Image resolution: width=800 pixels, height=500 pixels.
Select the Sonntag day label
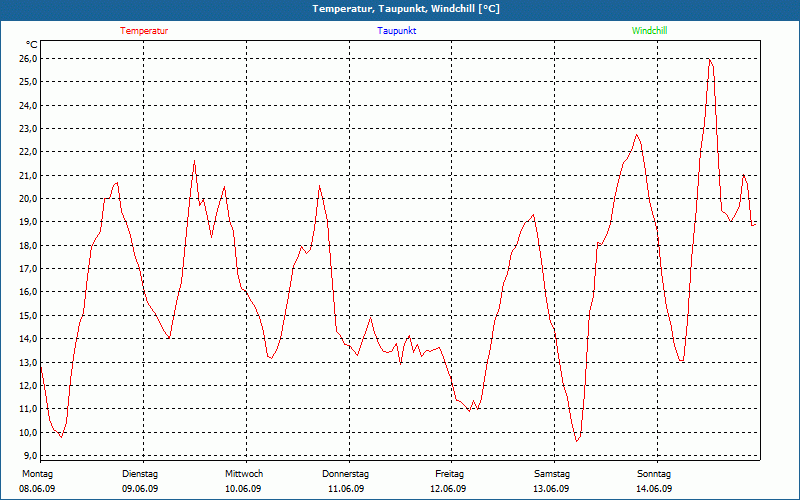point(654,474)
